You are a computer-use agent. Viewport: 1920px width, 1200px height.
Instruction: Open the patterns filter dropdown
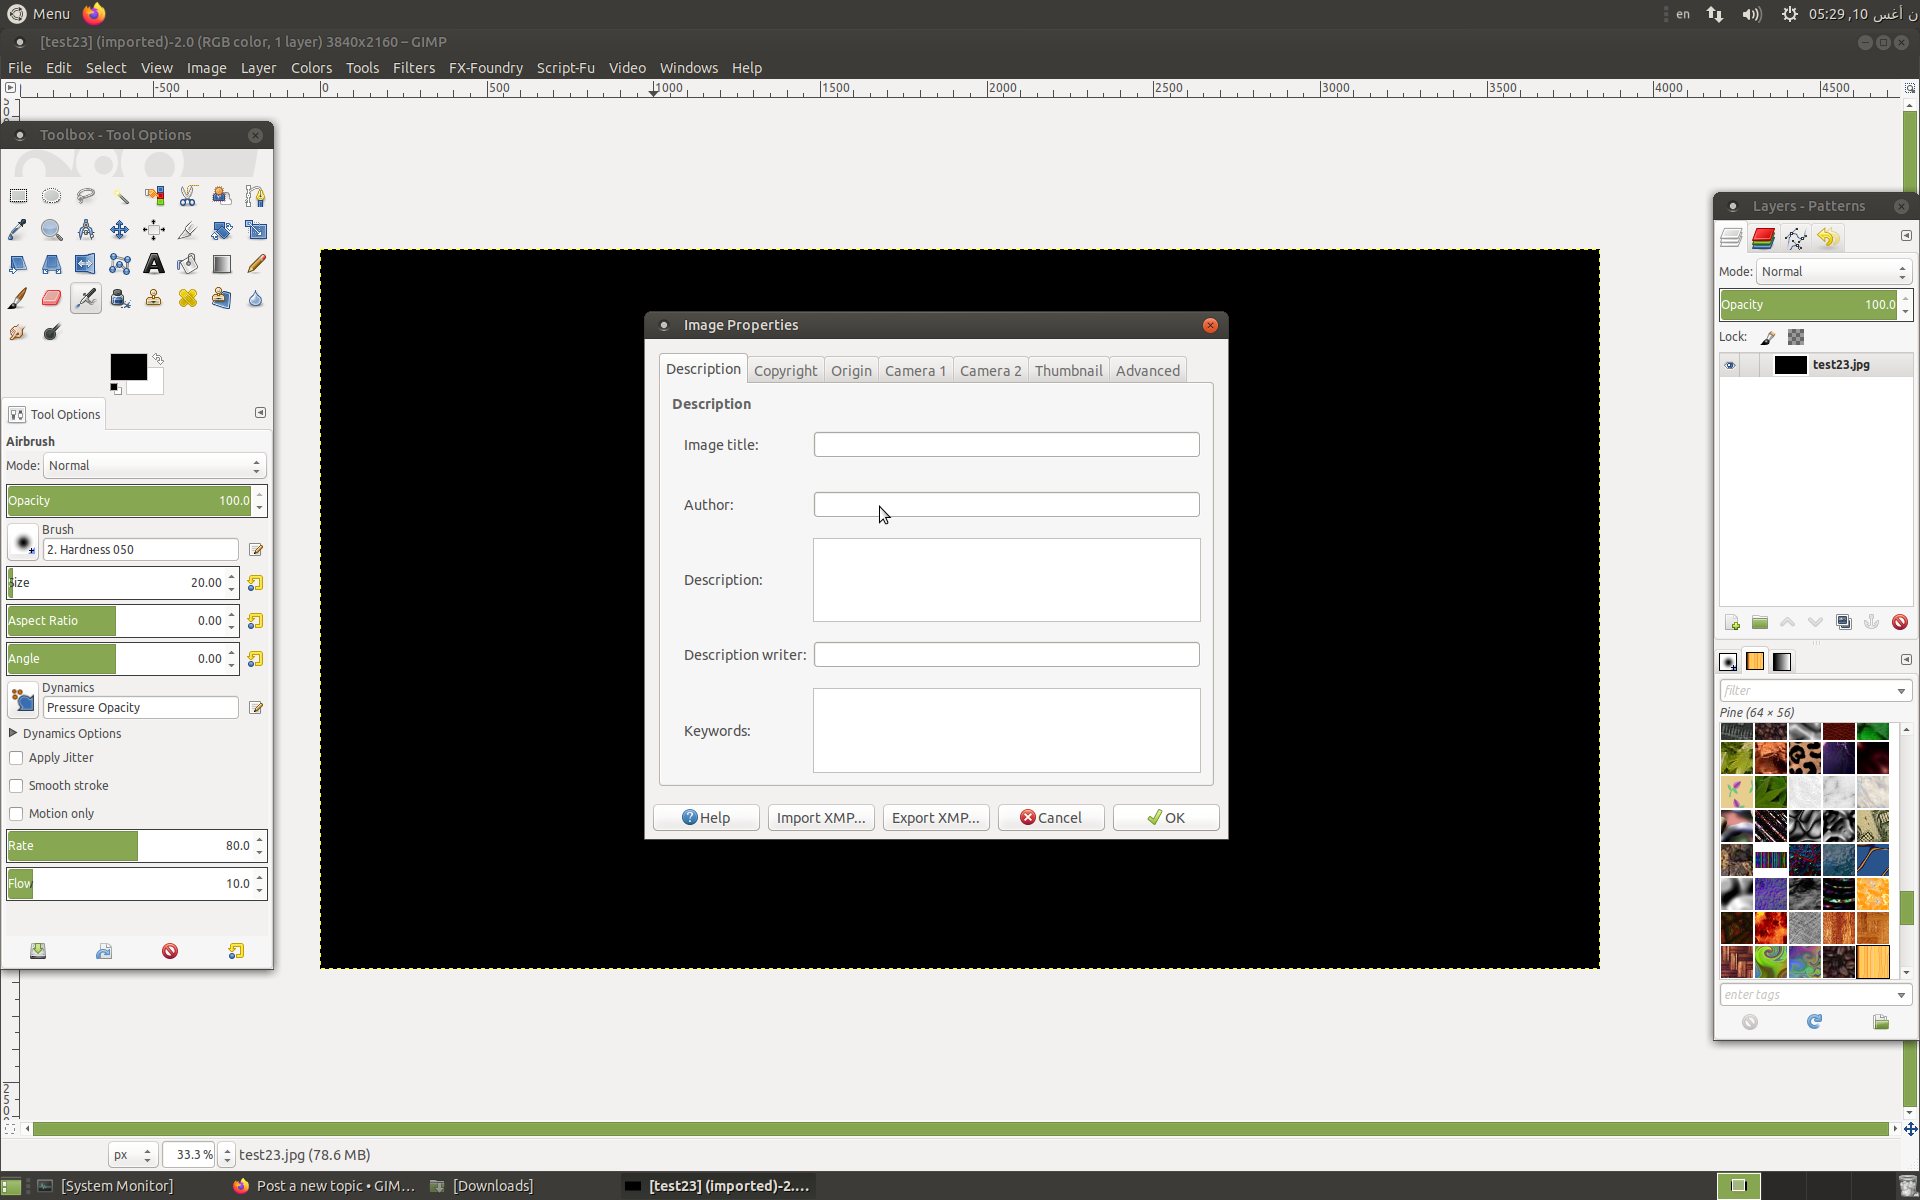coord(1901,691)
